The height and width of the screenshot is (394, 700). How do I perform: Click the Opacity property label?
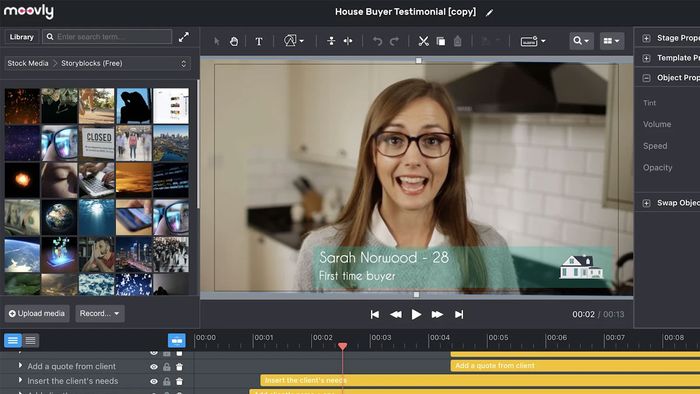658,168
